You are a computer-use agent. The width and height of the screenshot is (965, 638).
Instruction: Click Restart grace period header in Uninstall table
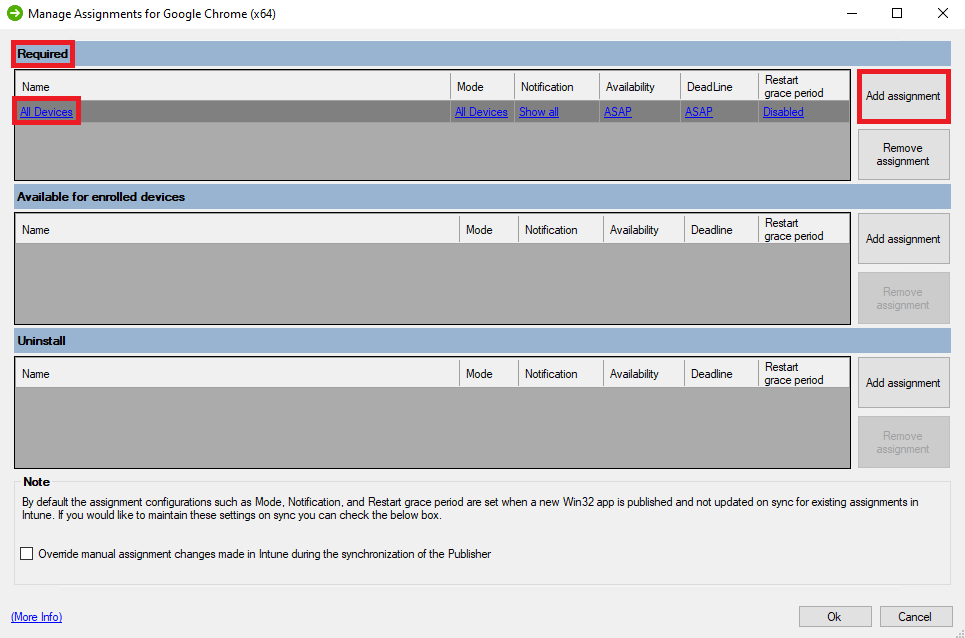[804, 373]
